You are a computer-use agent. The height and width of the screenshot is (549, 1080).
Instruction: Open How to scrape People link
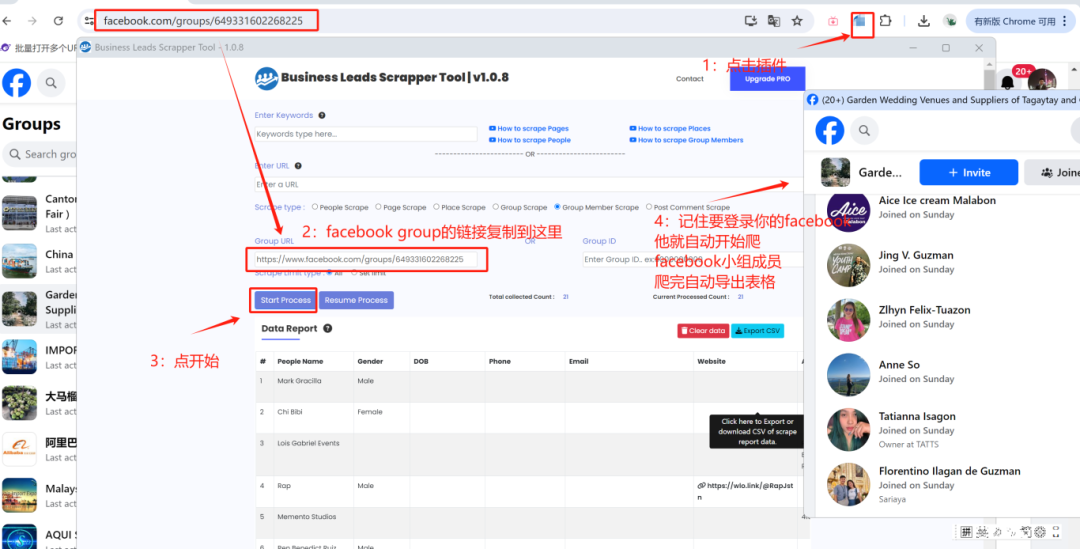530,140
